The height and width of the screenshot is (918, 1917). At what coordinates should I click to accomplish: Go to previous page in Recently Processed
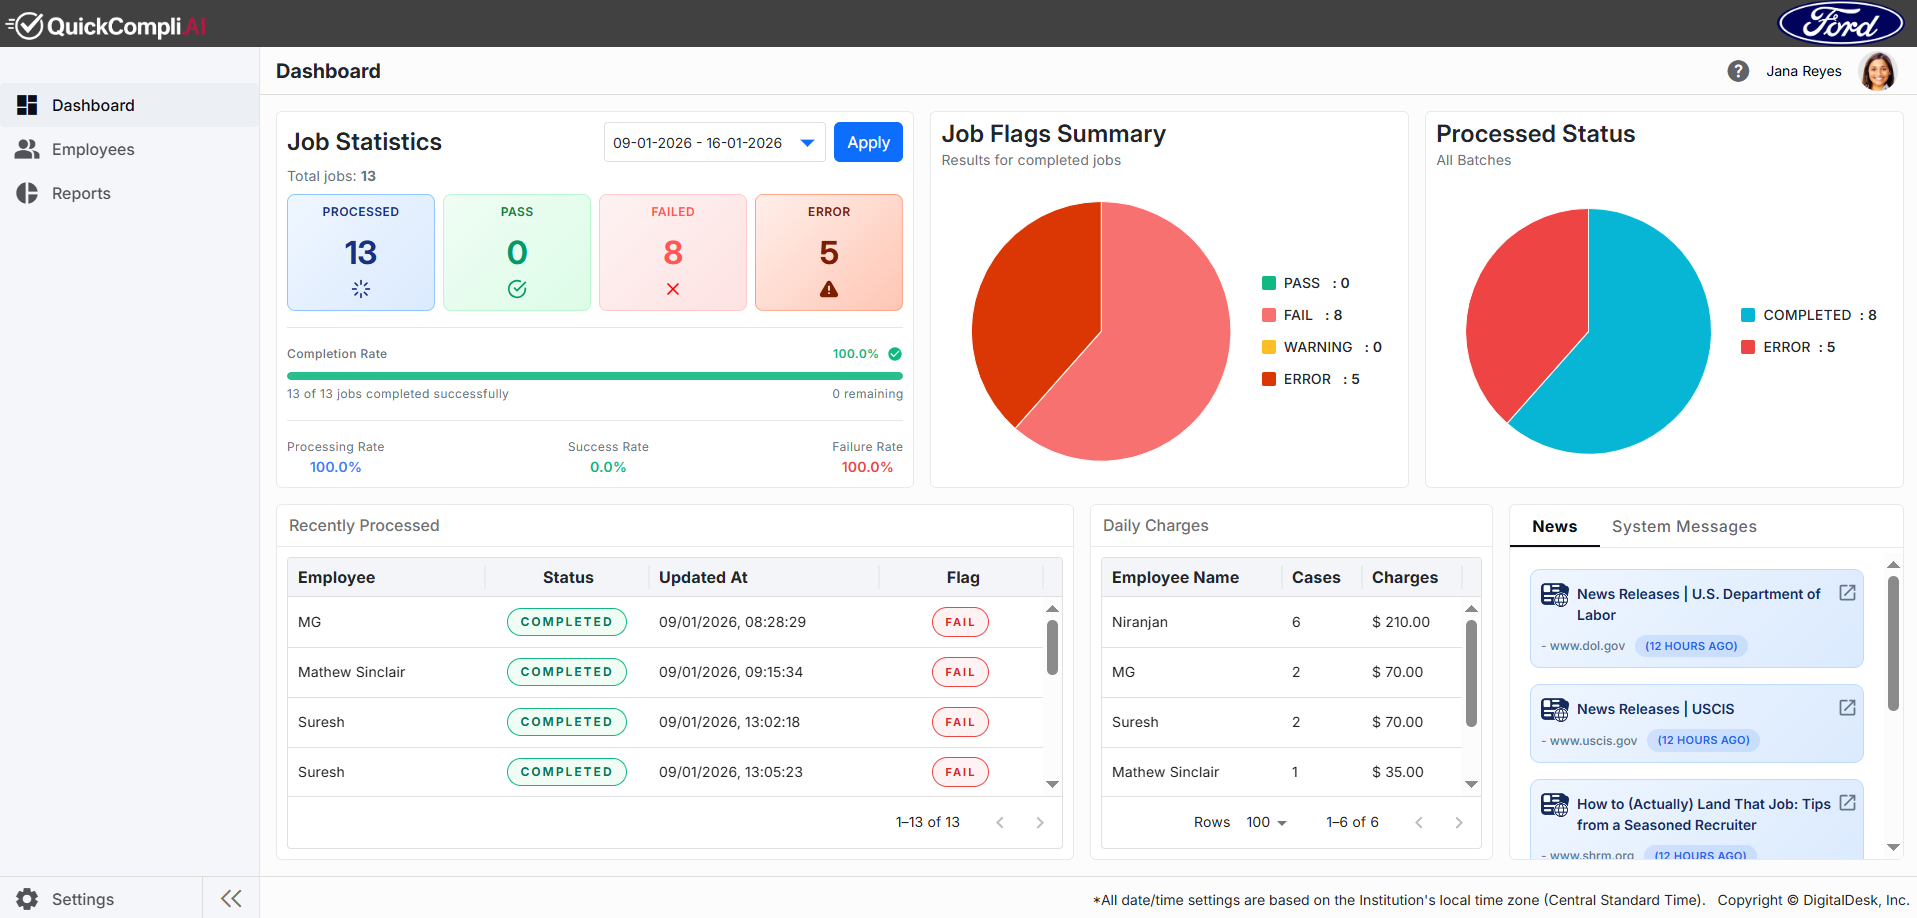tap(1000, 822)
